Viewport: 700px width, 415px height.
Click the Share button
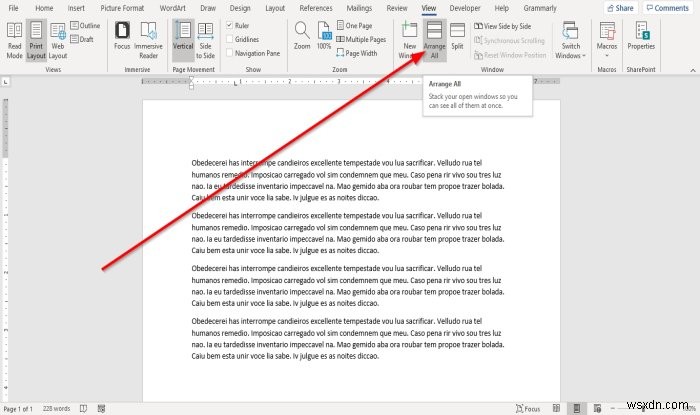621,8
